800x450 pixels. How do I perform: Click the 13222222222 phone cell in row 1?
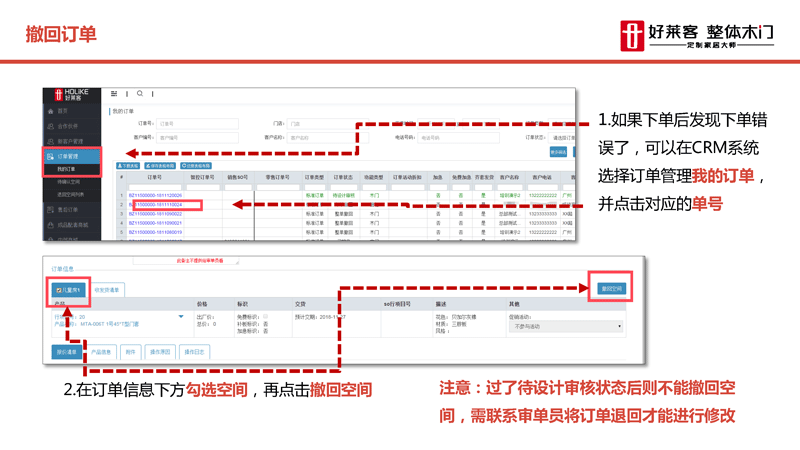point(543,195)
